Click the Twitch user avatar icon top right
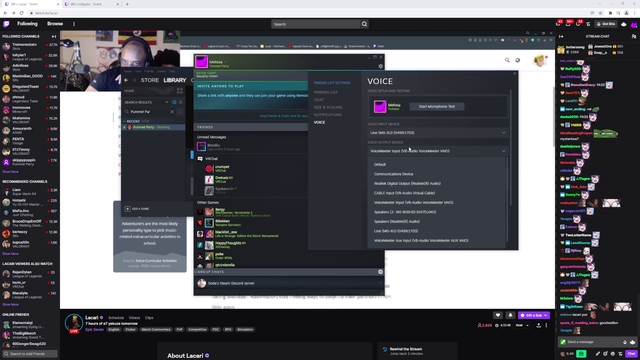 coord(633,24)
